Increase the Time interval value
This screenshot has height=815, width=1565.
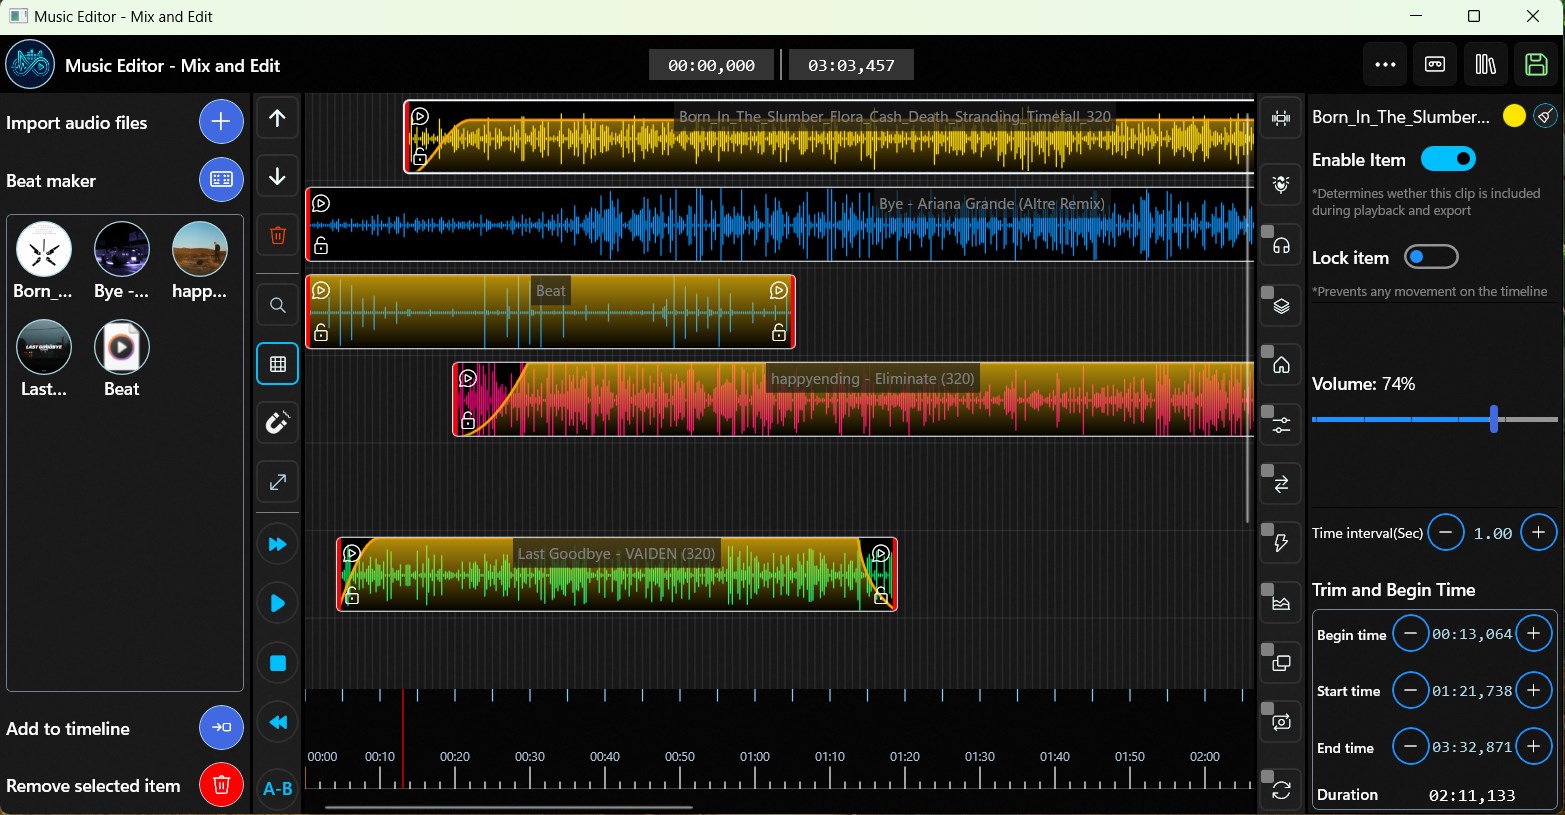[x=1539, y=532]
